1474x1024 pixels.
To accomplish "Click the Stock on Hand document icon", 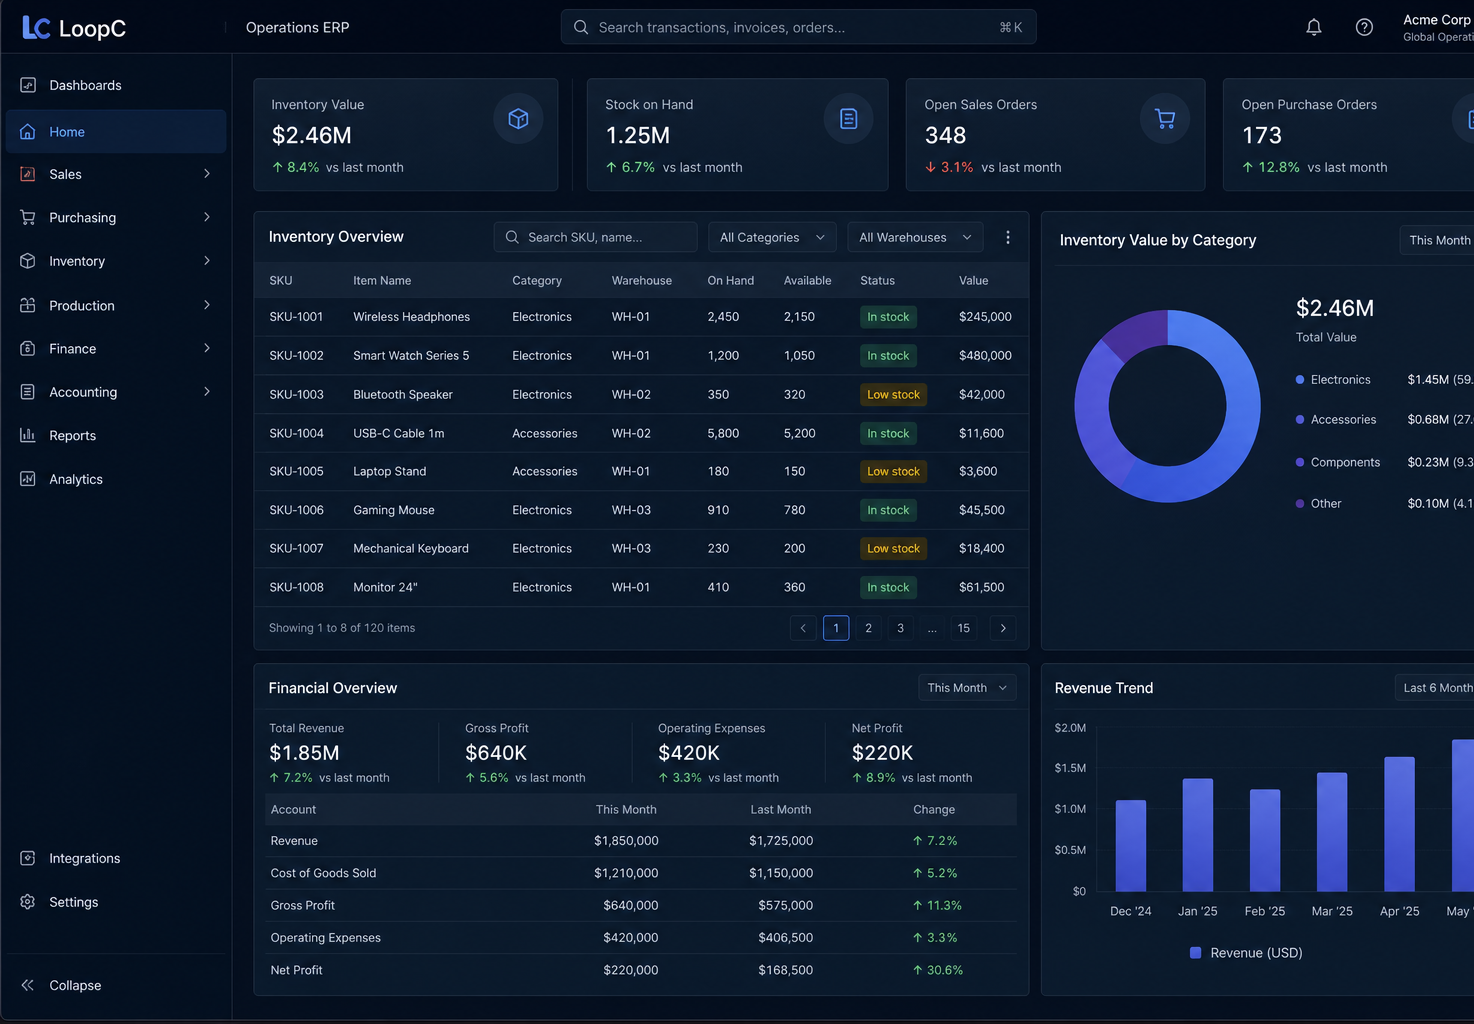I will tap(849, 119).
